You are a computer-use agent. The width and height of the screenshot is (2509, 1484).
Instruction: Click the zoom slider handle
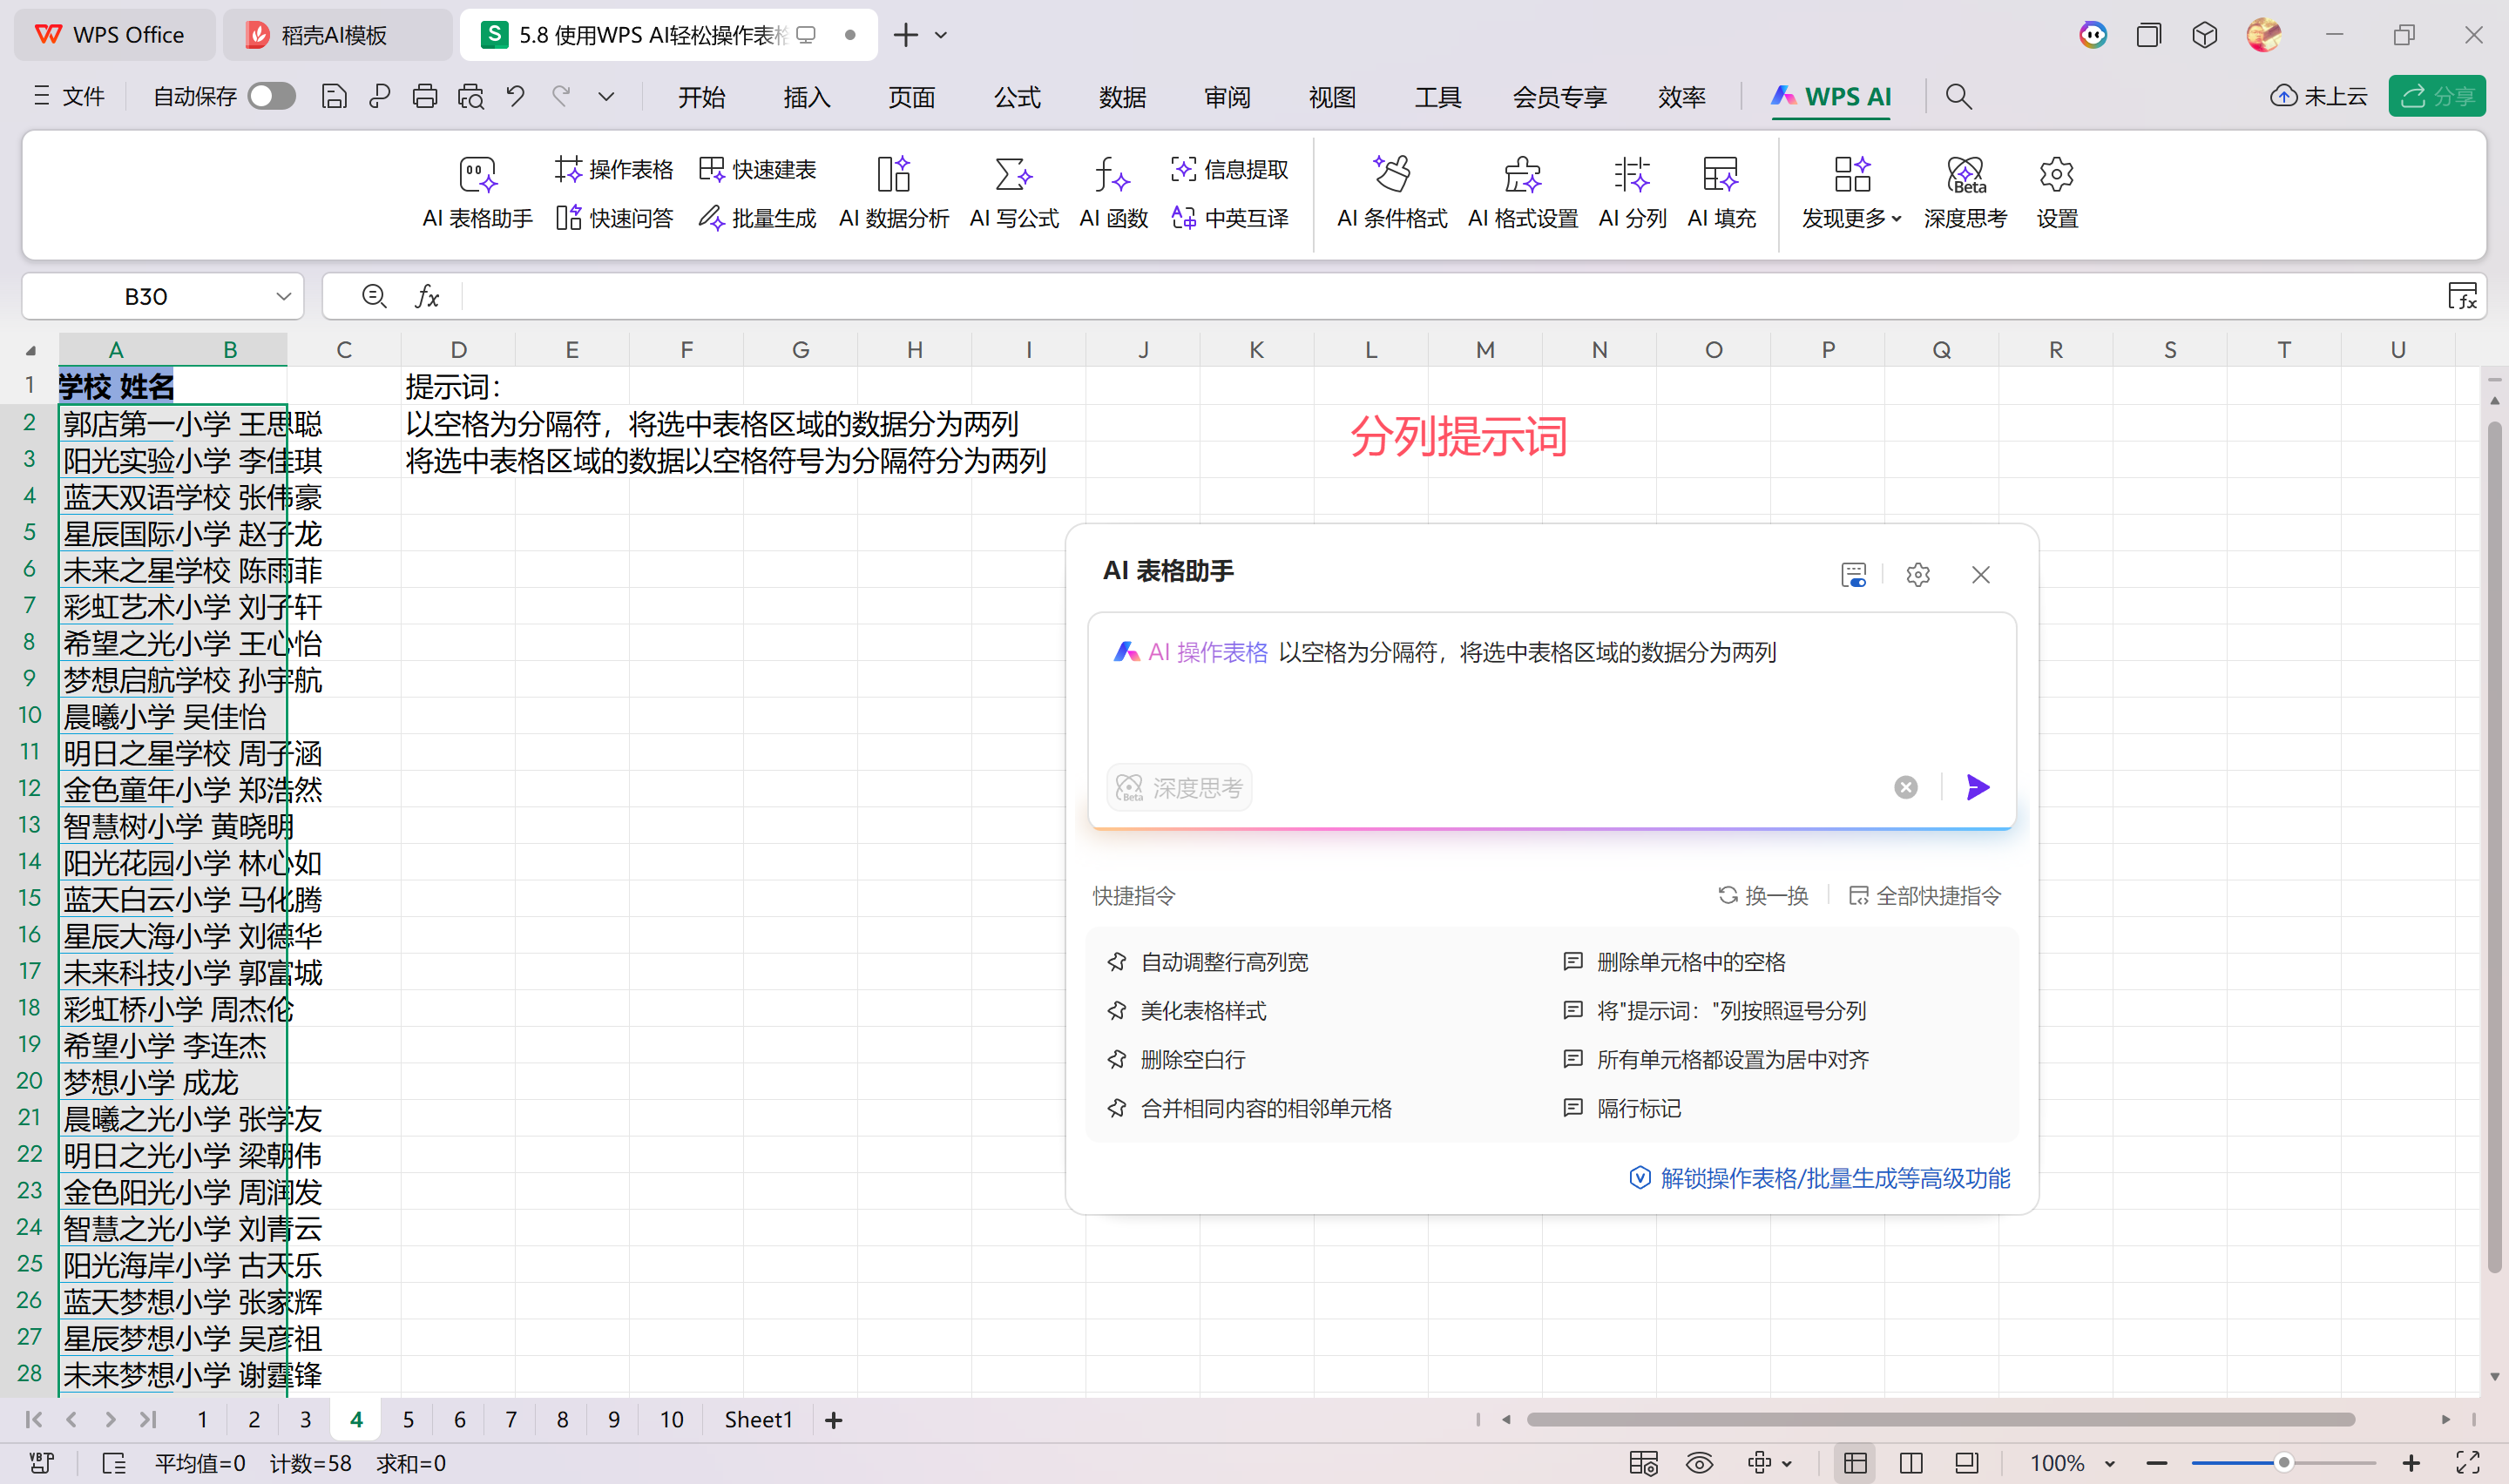[2284, 1463]
